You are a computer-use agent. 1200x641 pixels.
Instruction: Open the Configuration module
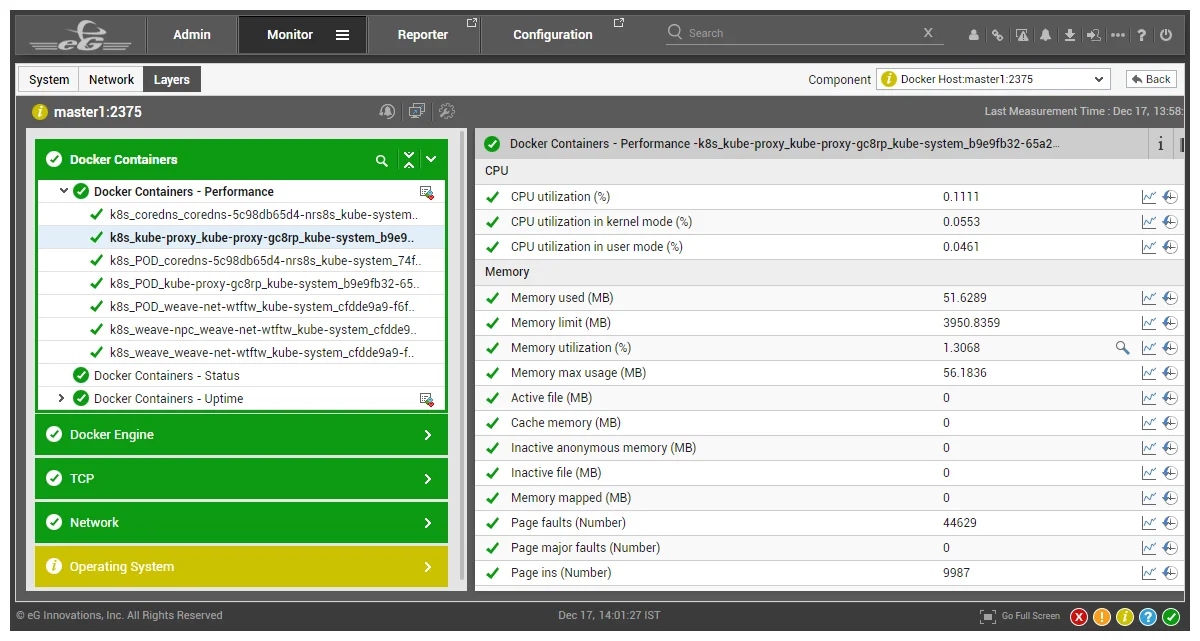pyautogui.click(x=555, y=35)
